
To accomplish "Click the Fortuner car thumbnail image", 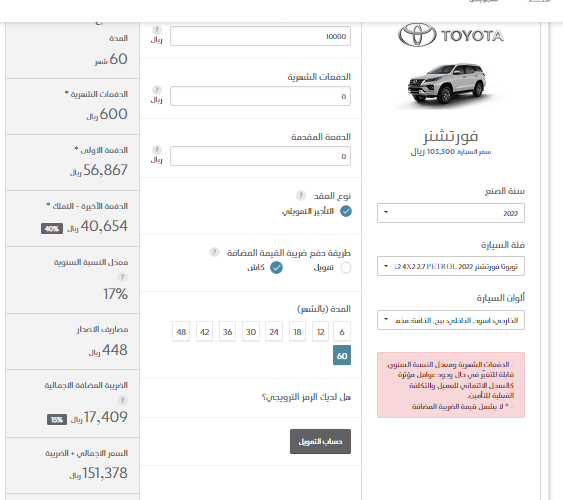I will [x=447, y=84].
